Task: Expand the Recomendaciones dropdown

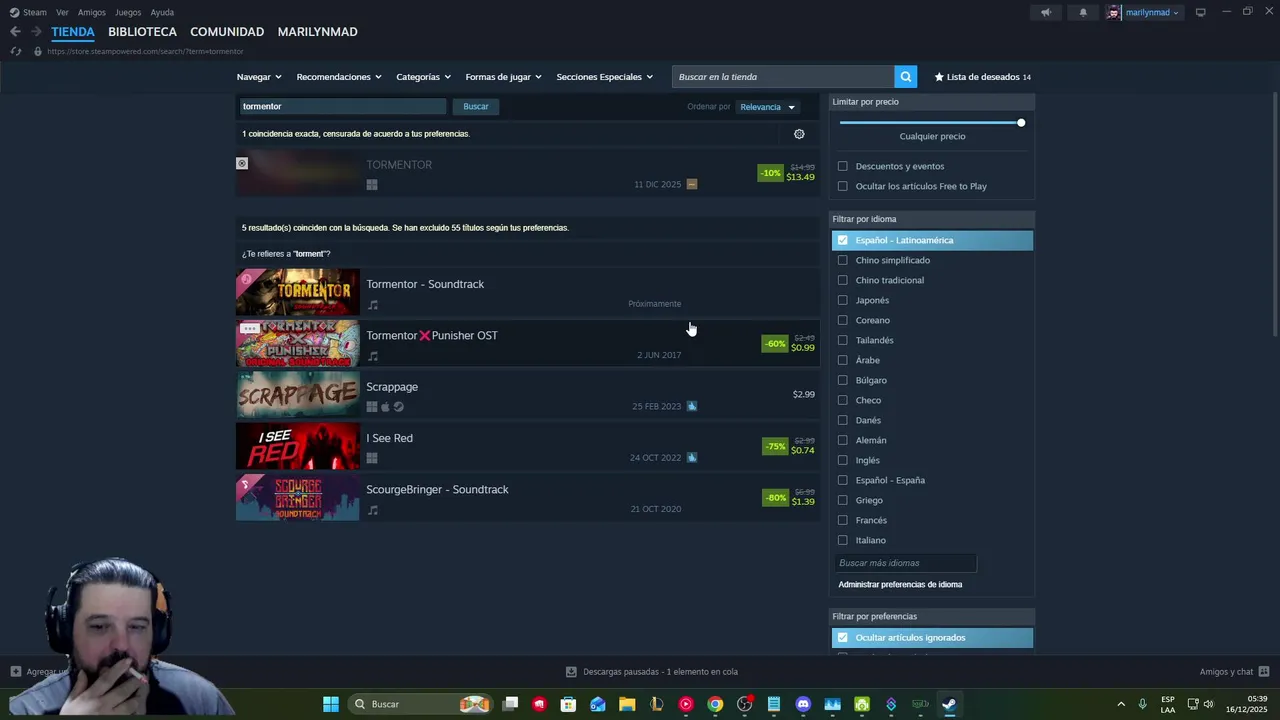Action: tap(339, 77)
